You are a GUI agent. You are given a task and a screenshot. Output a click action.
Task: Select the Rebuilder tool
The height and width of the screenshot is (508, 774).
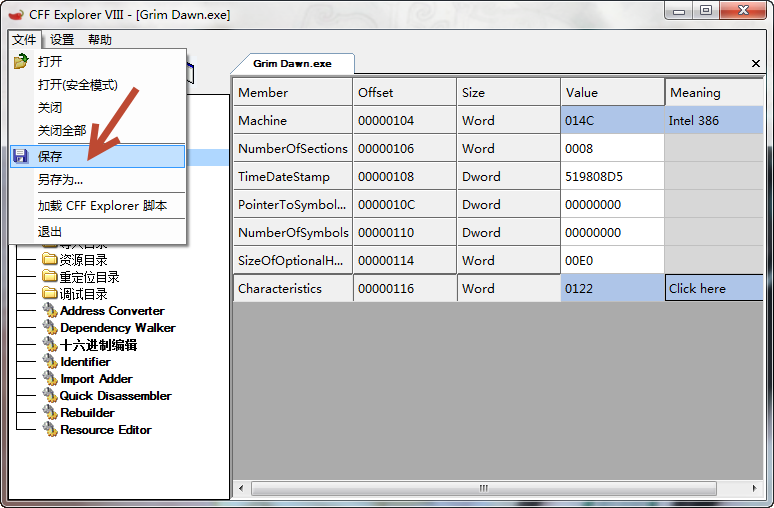pyautogui.click(x=87, y=413)
